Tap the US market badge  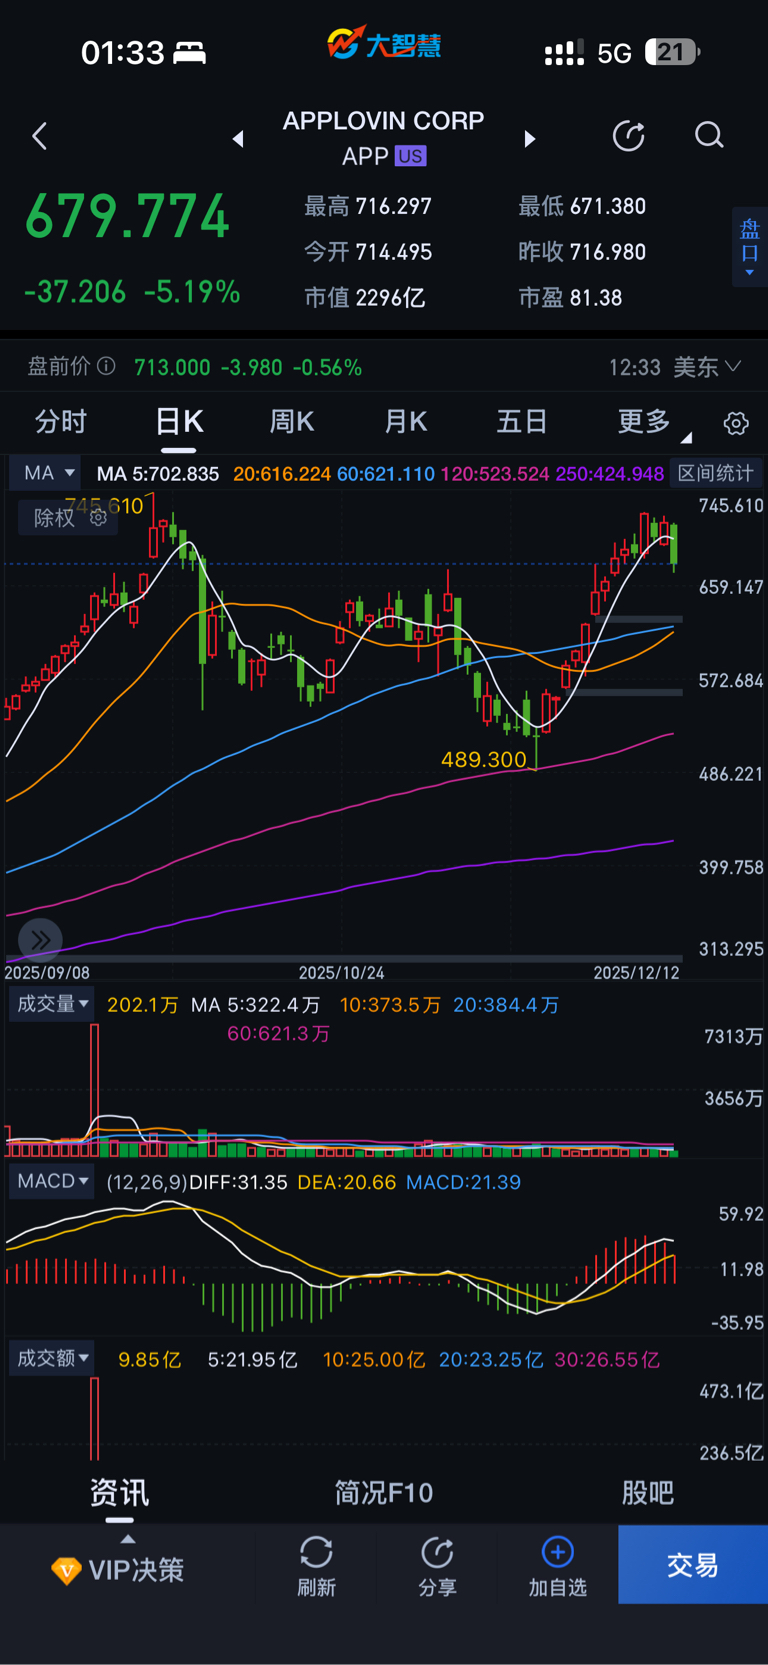point(410,156)
